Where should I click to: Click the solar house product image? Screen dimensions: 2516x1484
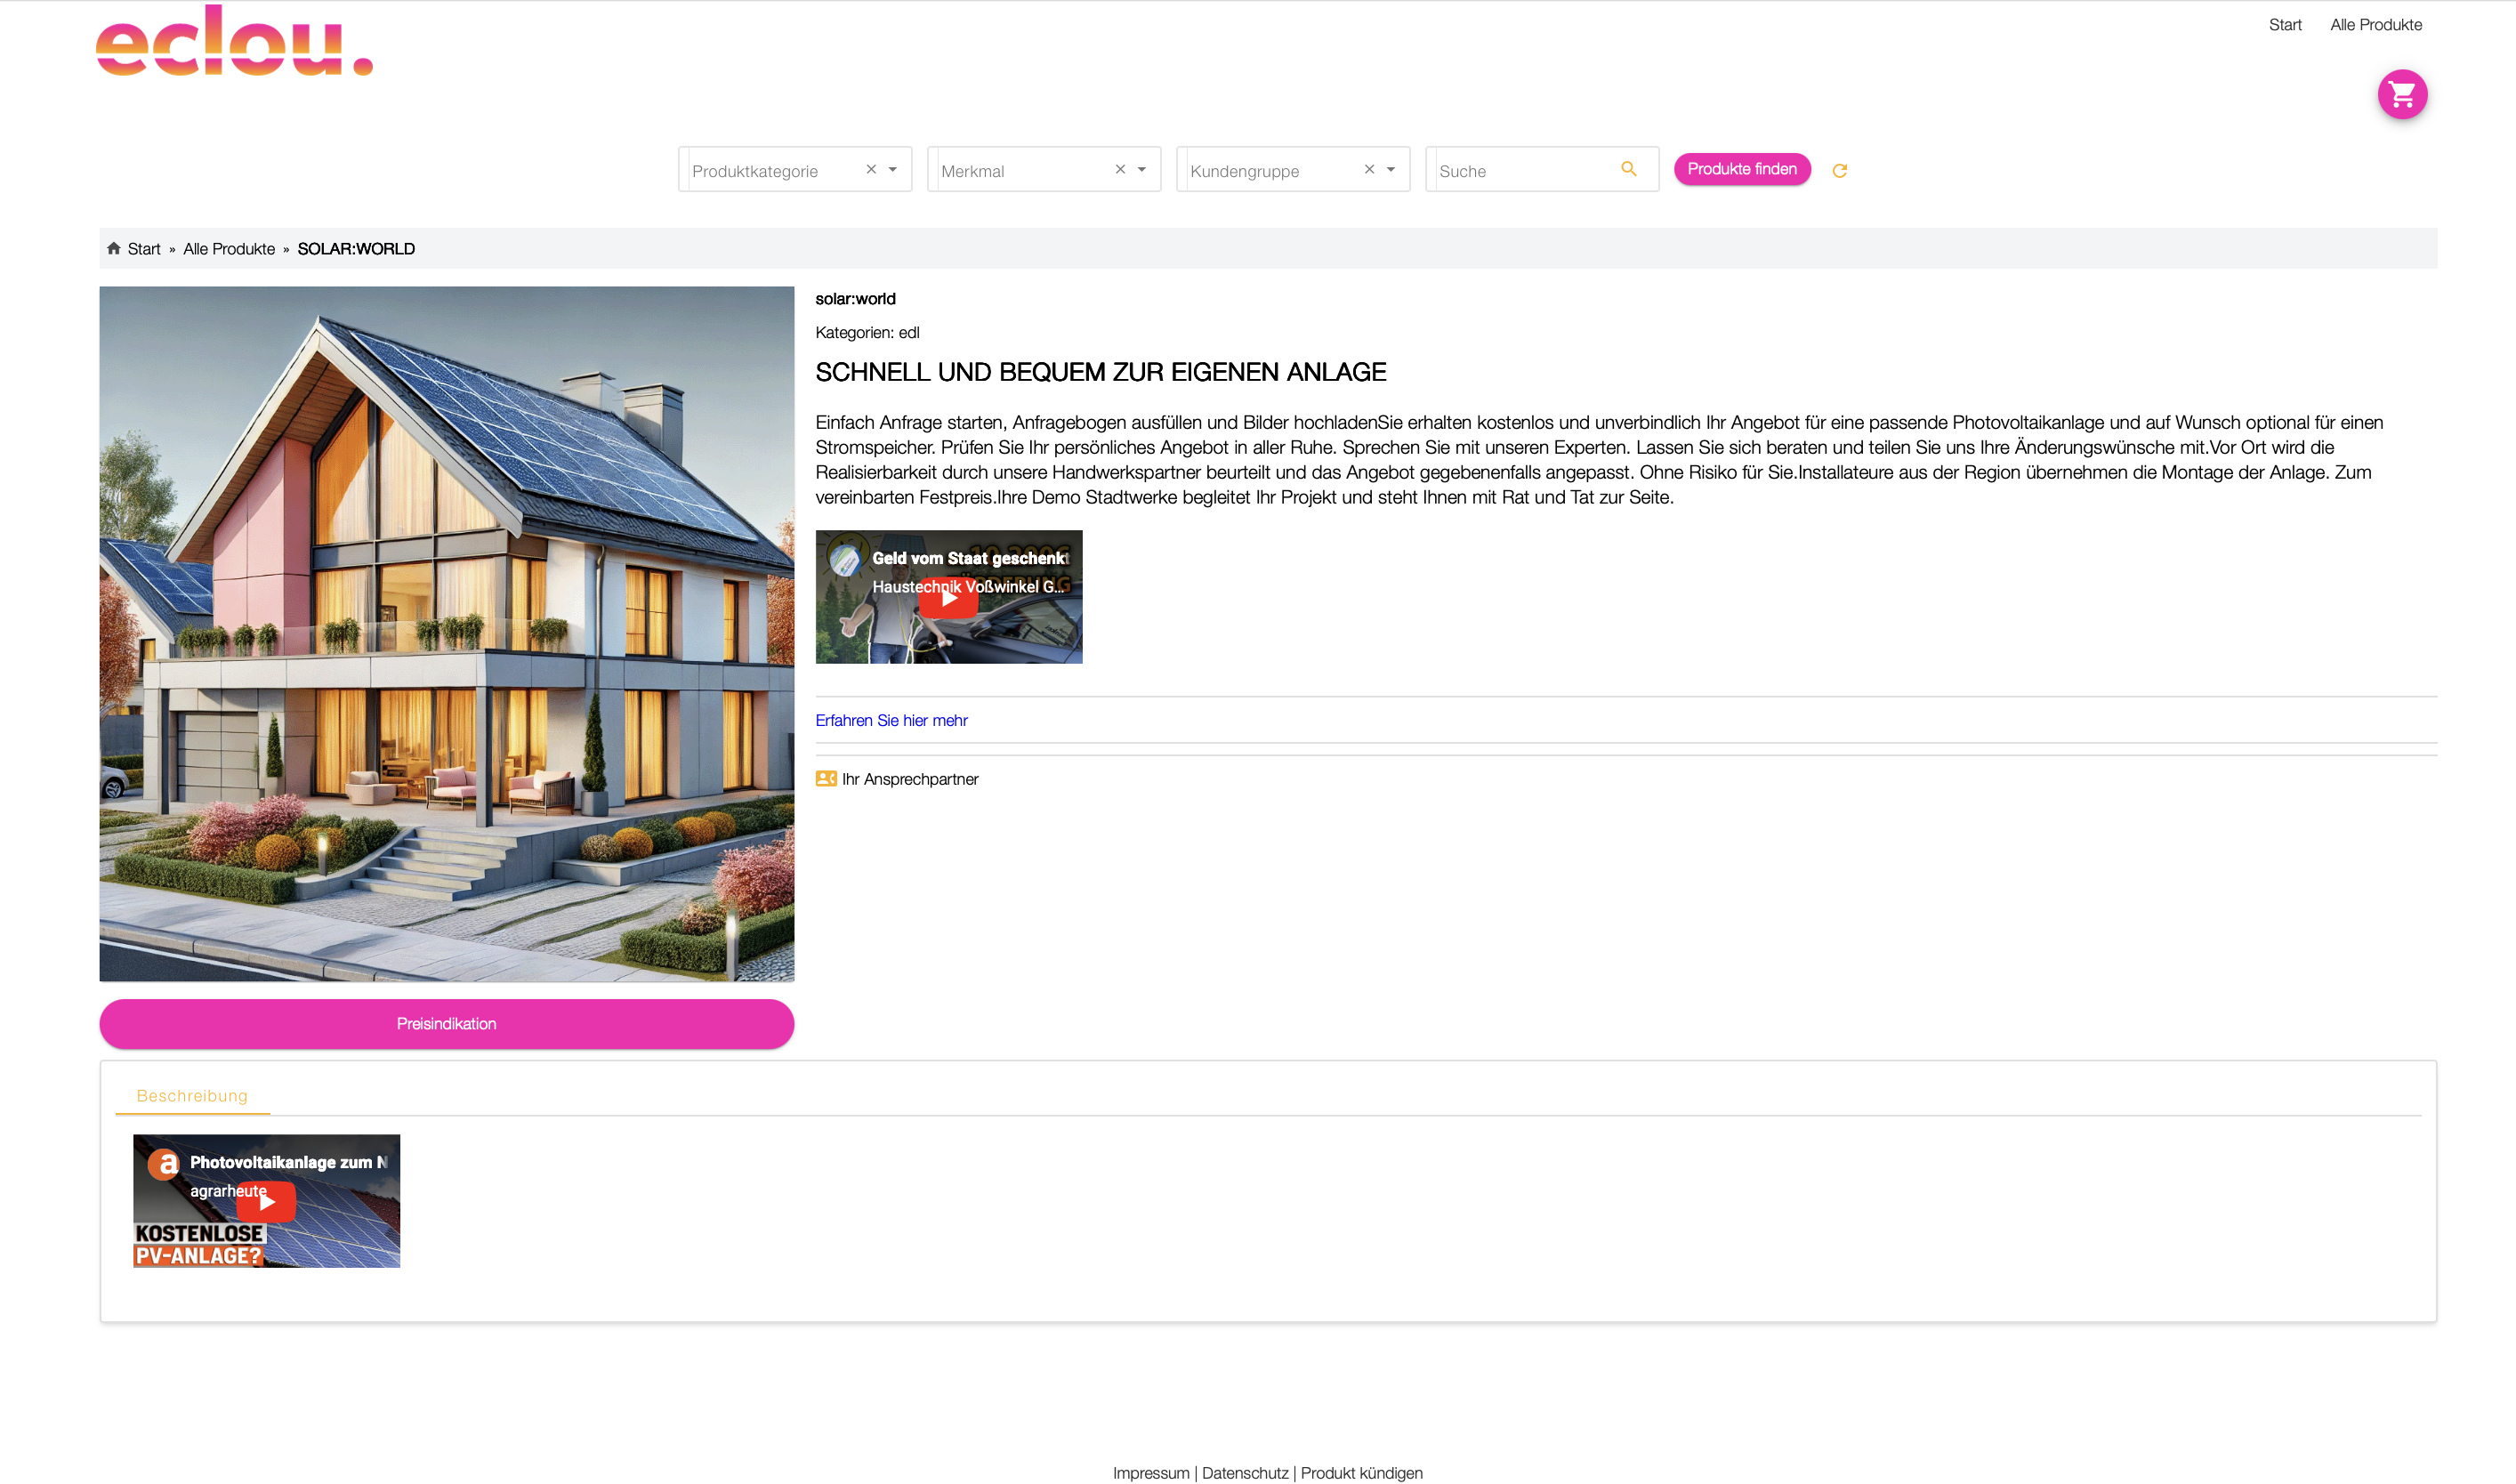446,634
